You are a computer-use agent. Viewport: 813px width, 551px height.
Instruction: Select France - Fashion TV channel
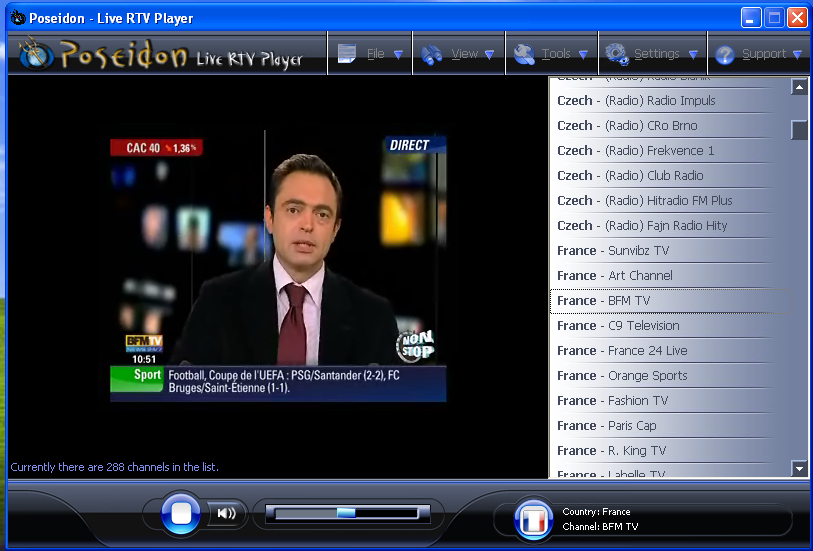[x=669, y=401]
